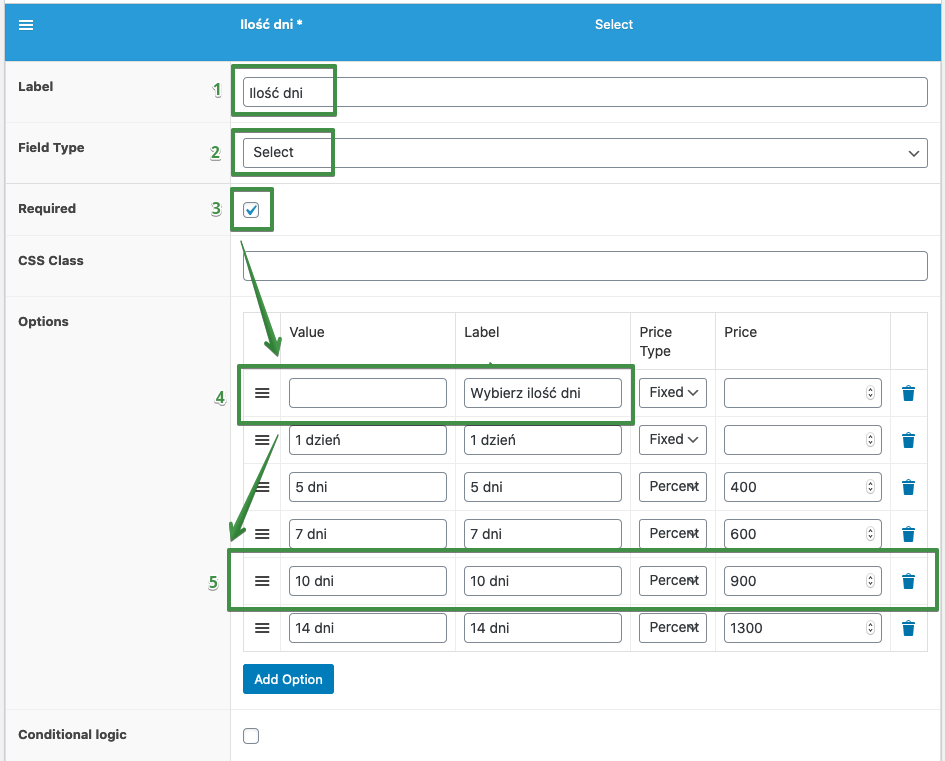Image resolution: width=945 pixels, height=761 pixels.
Task: Open the Field Type Select dropdown
Action: click(585, 153)
